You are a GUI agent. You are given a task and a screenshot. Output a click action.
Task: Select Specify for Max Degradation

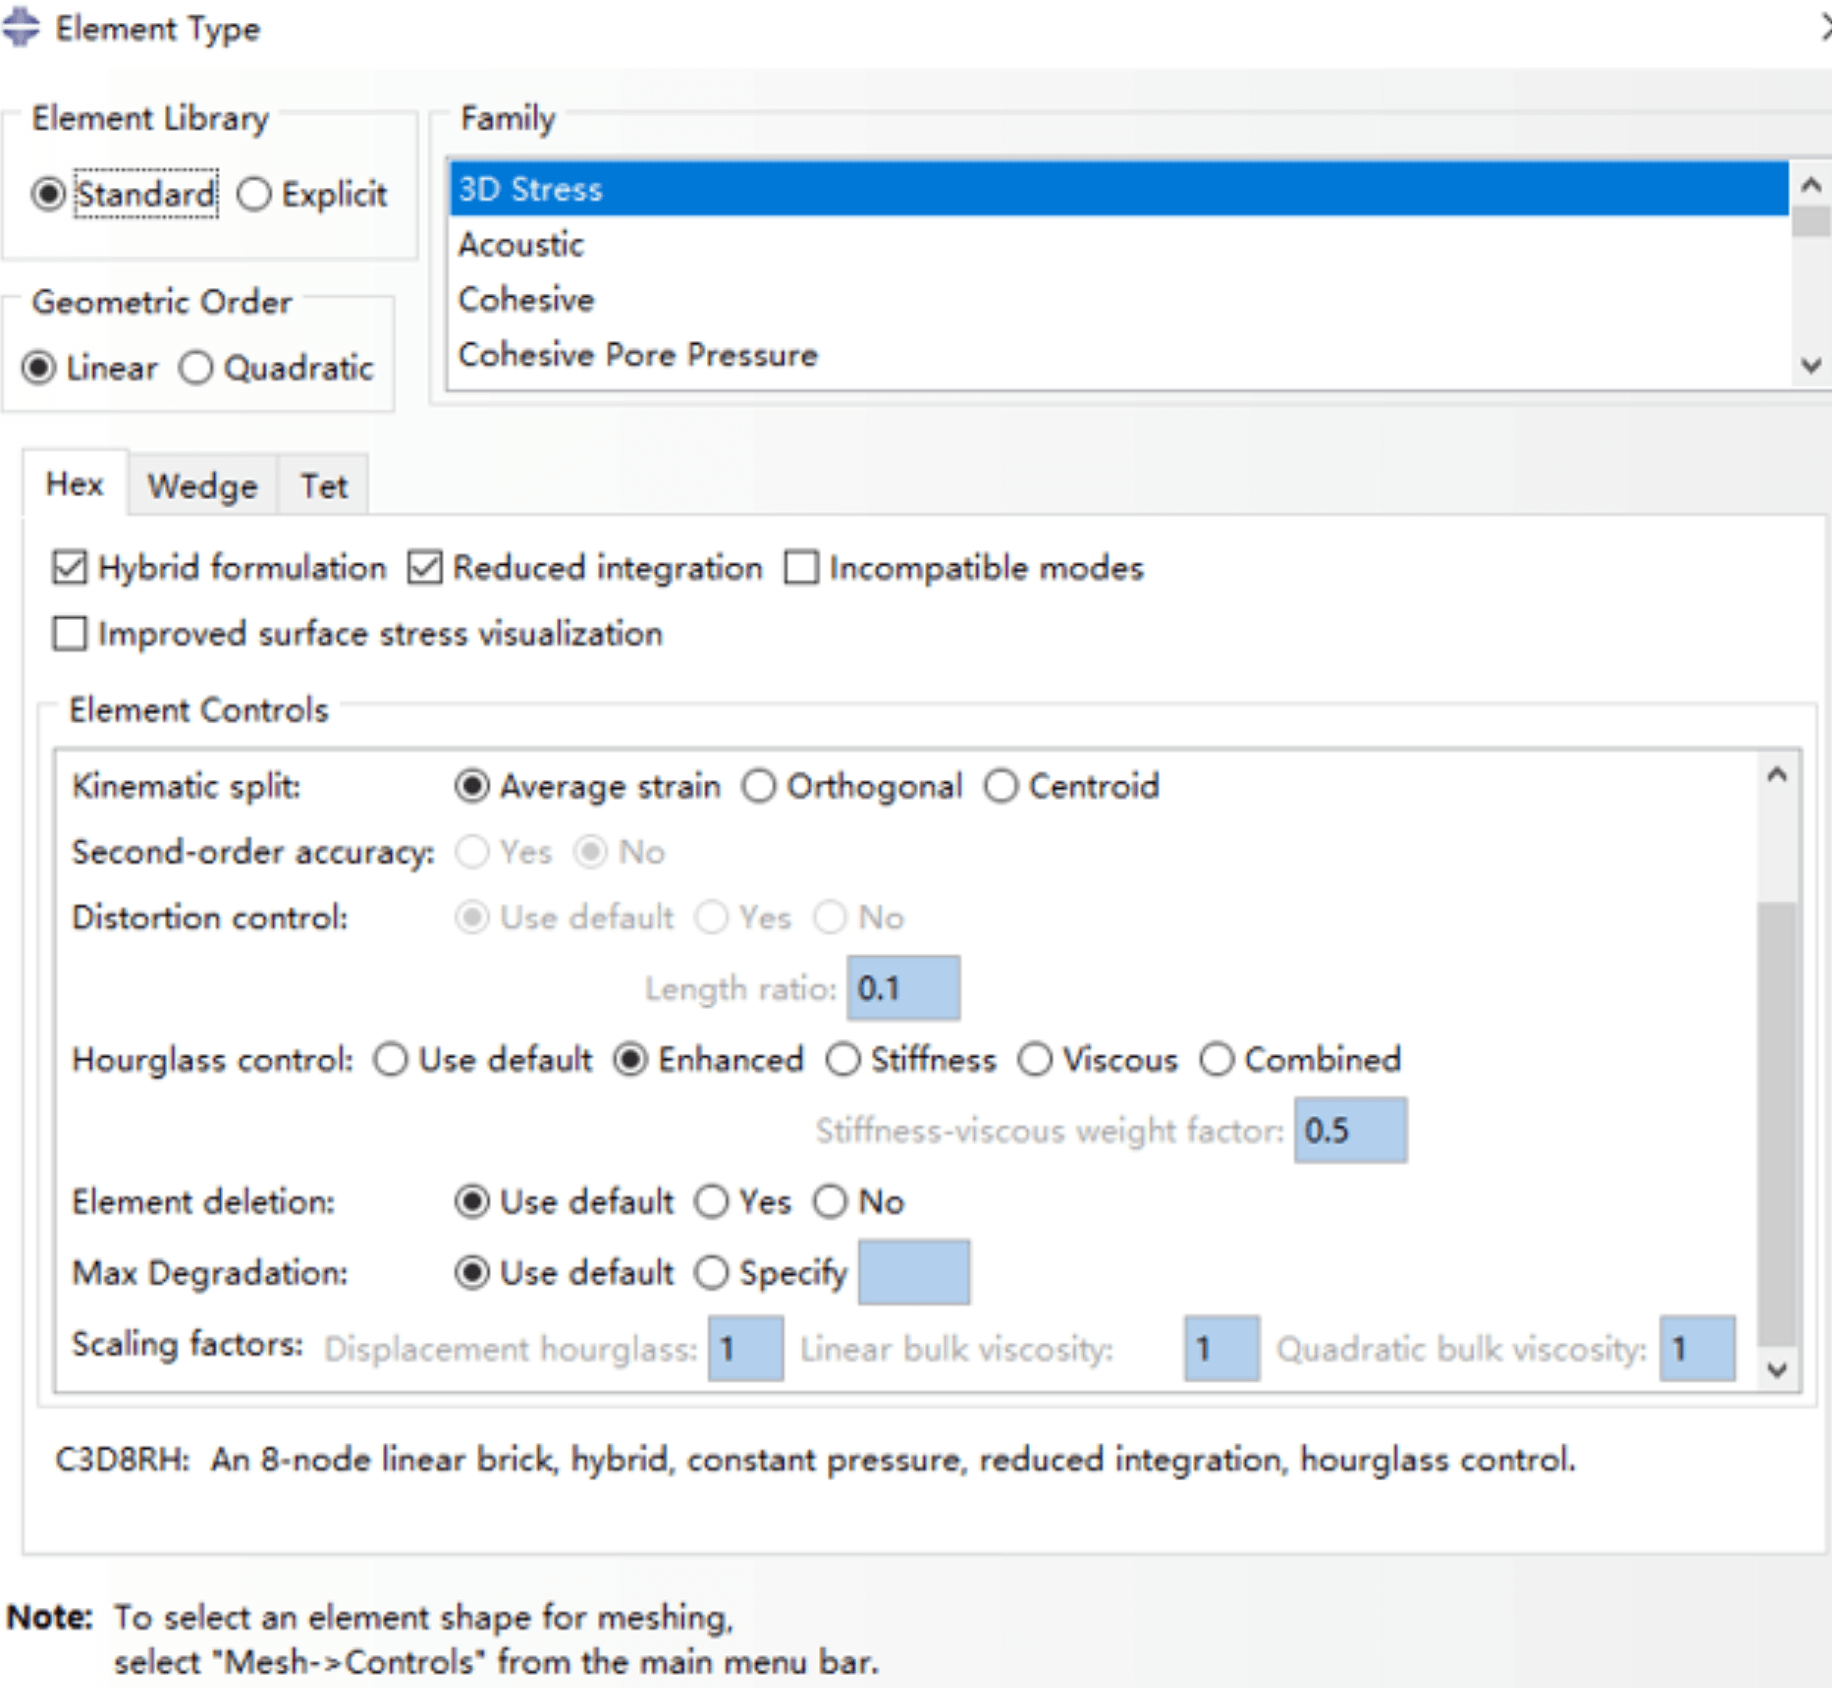tap(712, 1273)
